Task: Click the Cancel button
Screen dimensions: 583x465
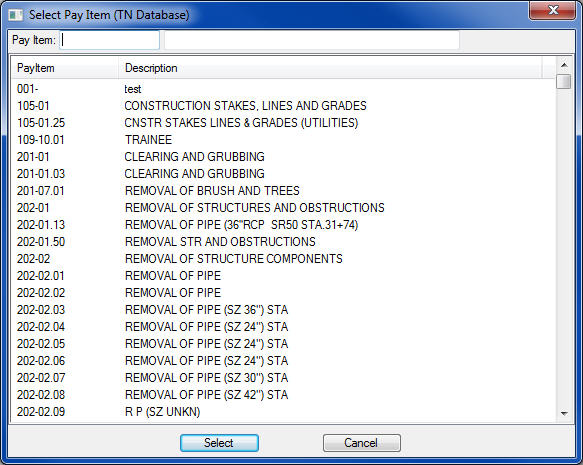Action: (361, 443)
